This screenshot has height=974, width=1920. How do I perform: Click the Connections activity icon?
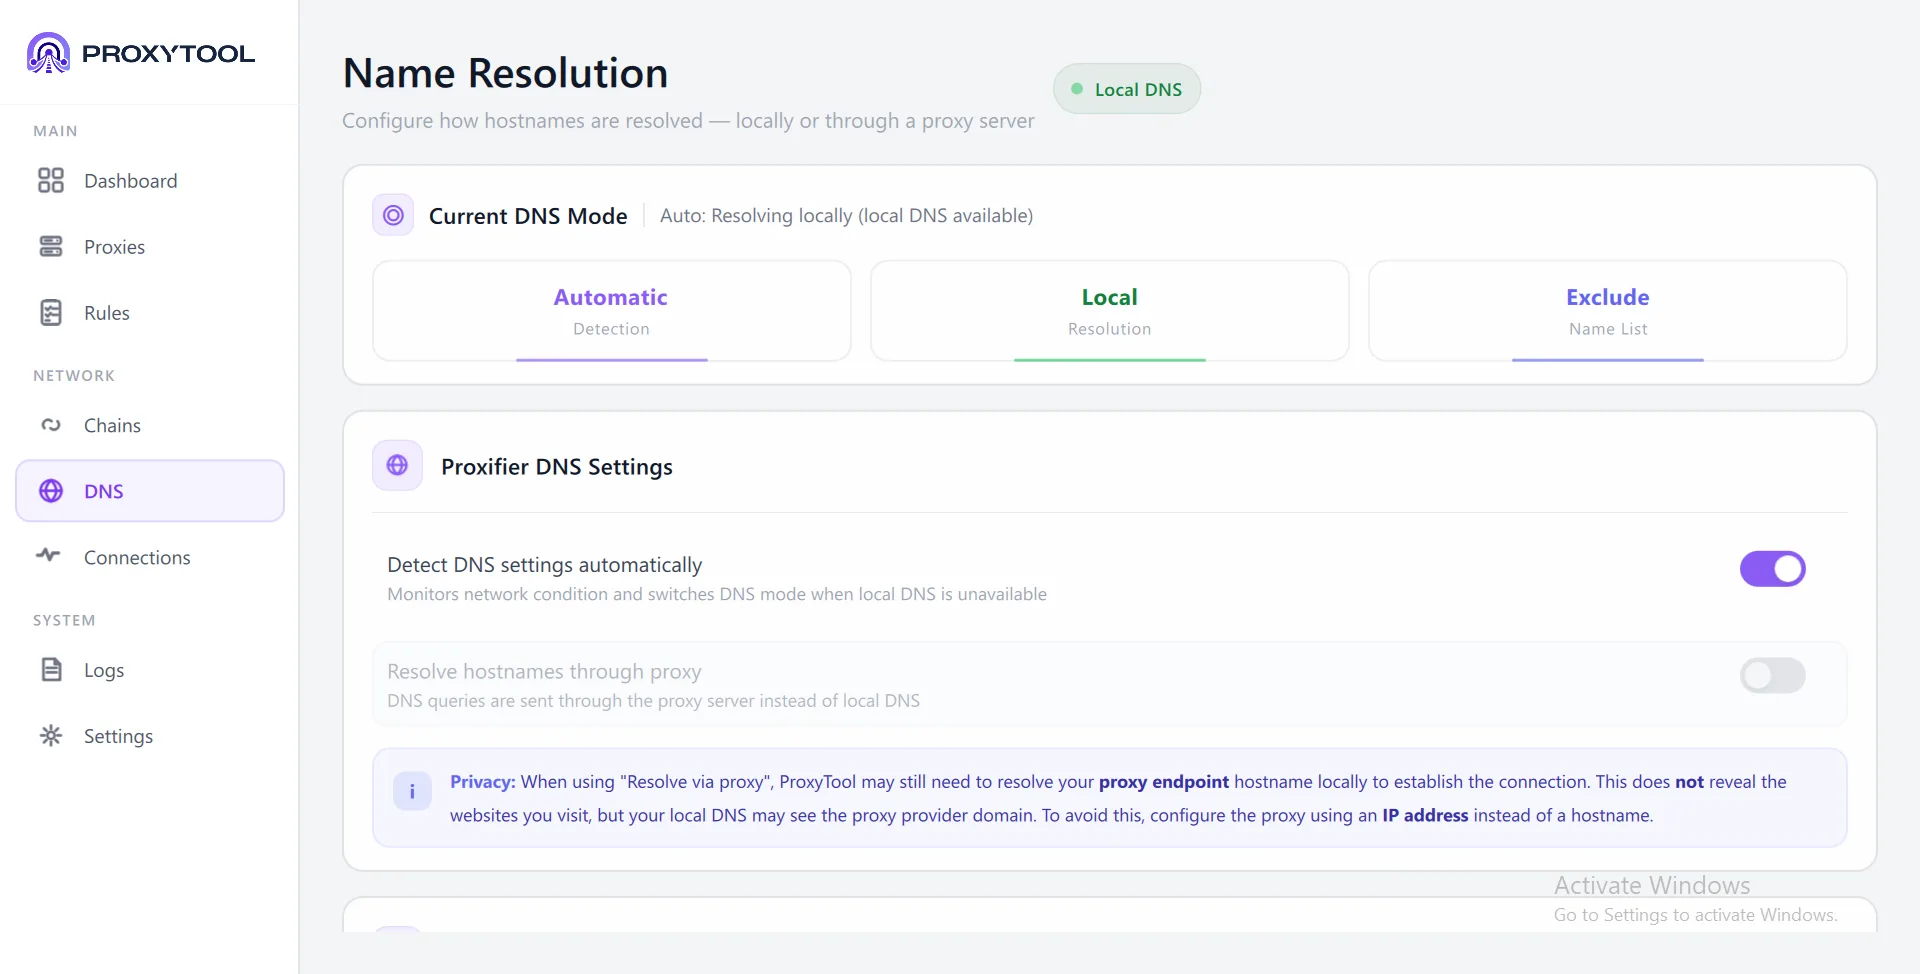pos(49,555)
